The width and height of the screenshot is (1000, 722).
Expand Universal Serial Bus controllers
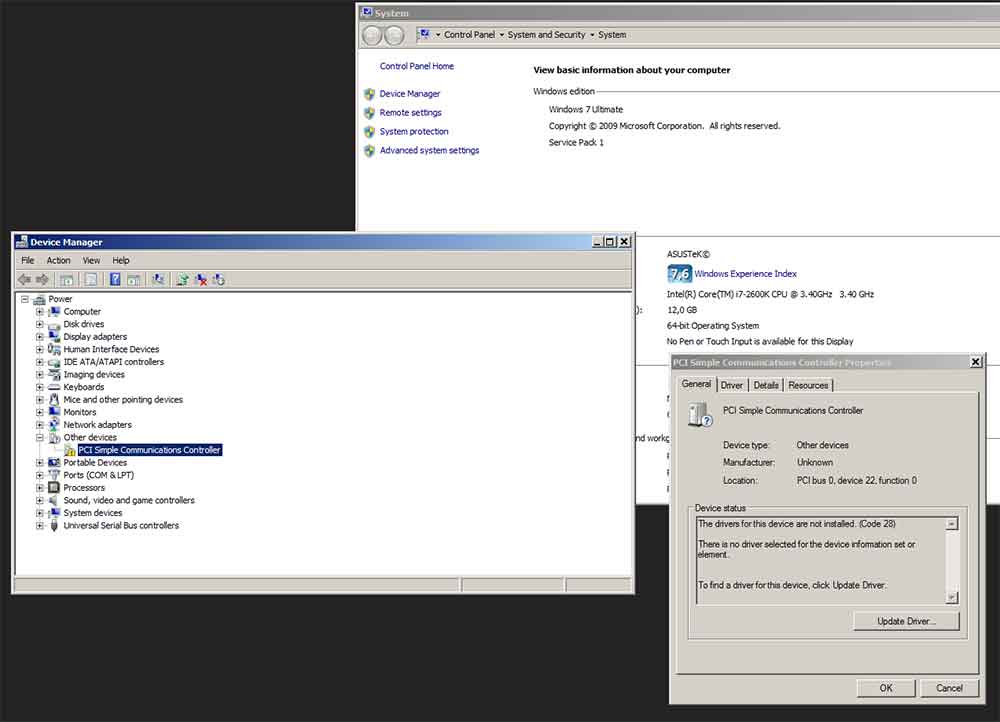40,526
